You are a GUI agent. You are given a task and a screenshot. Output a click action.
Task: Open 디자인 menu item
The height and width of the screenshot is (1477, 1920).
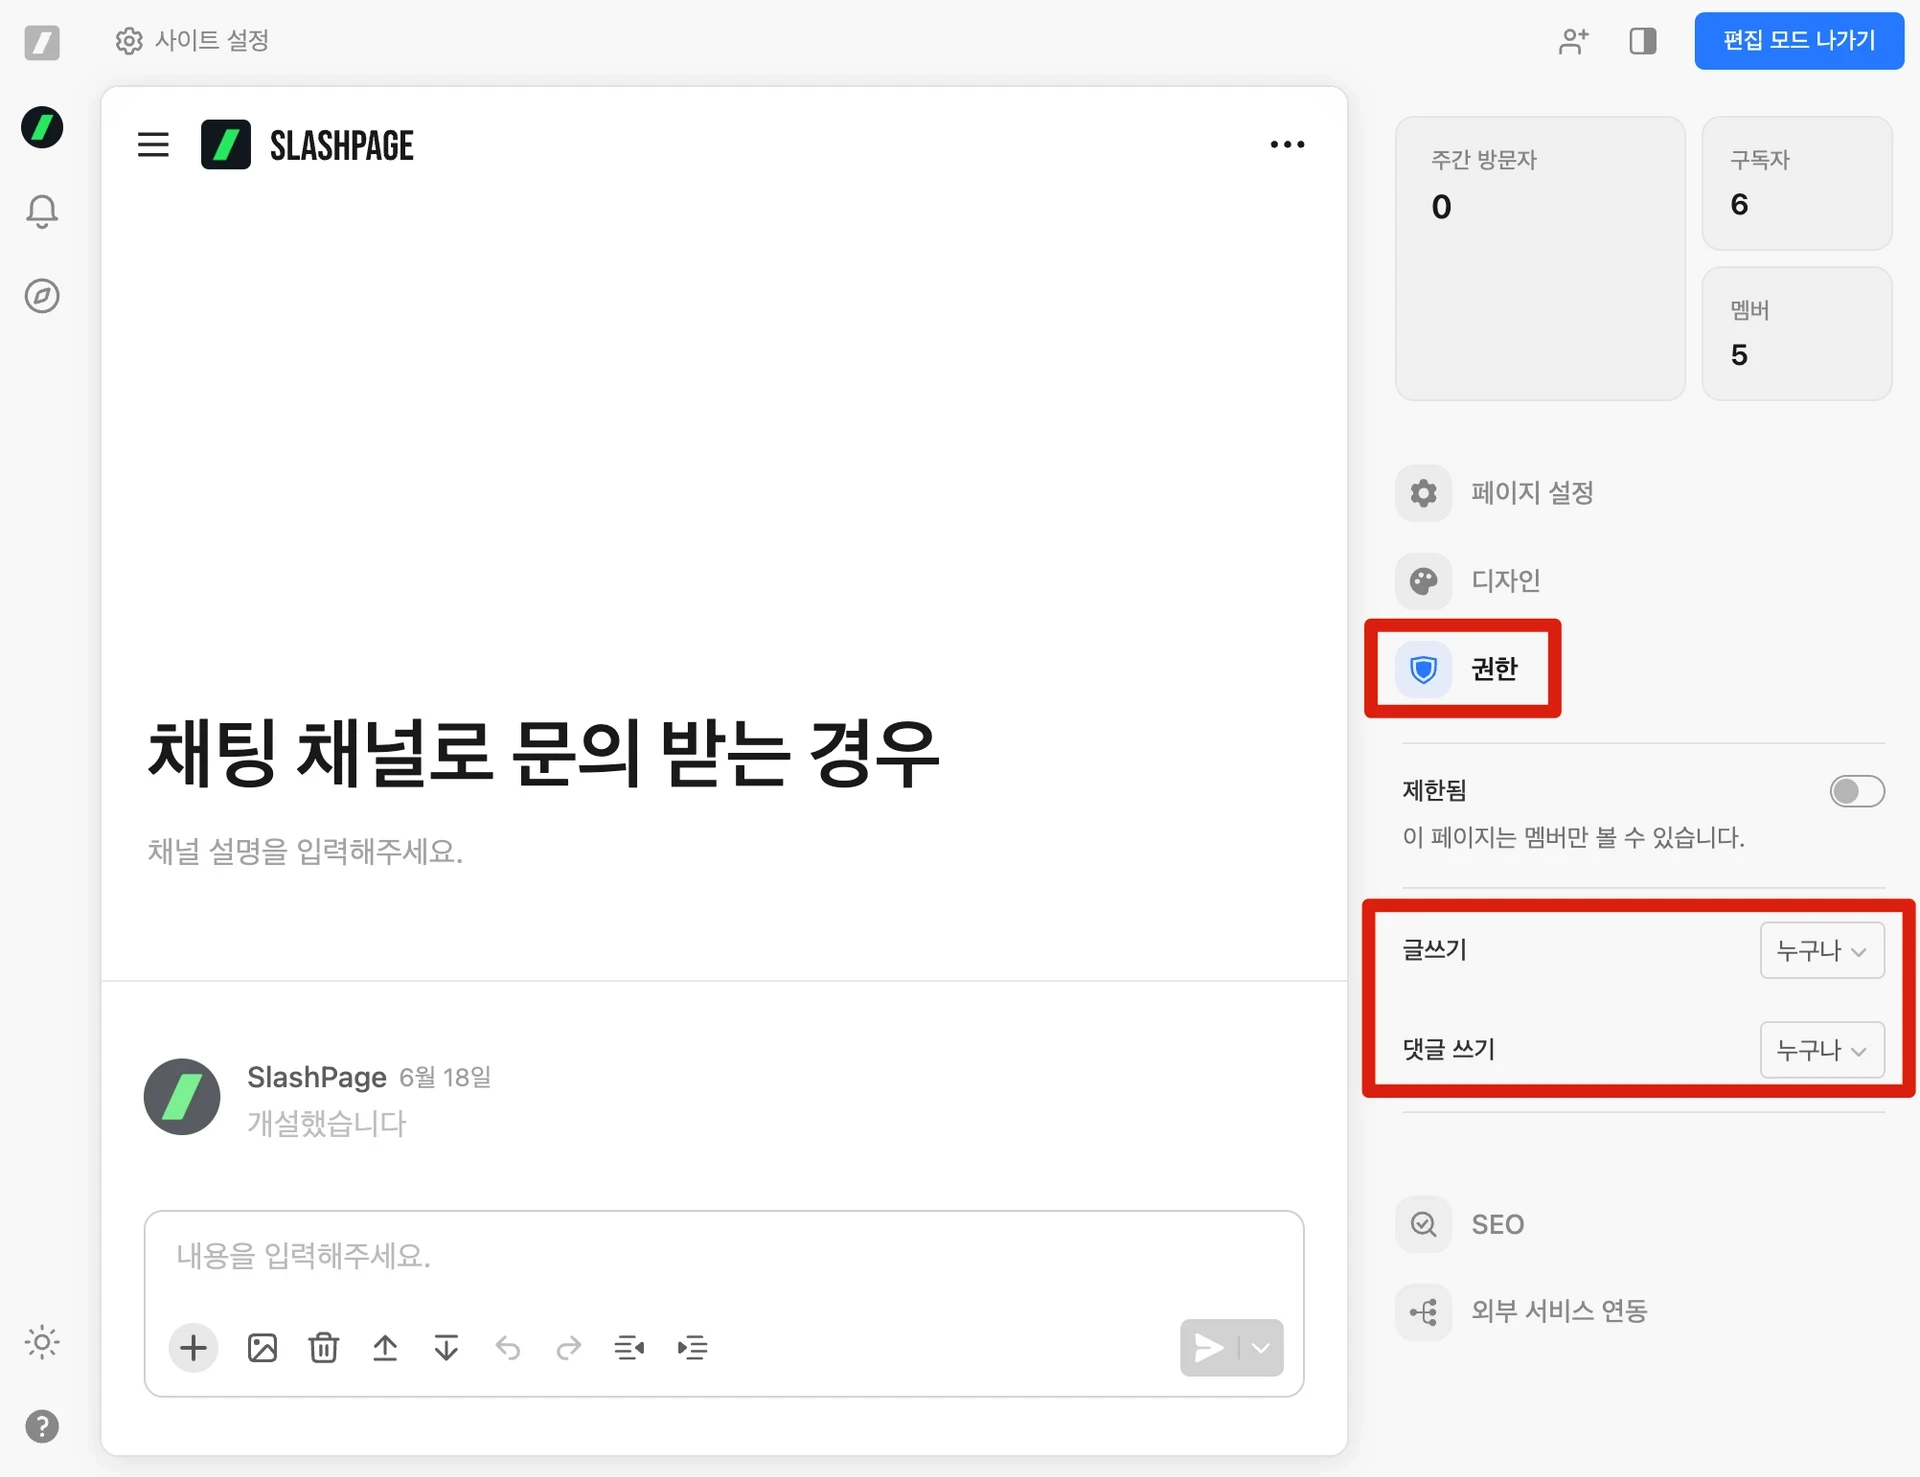[x=1505, y=581]
